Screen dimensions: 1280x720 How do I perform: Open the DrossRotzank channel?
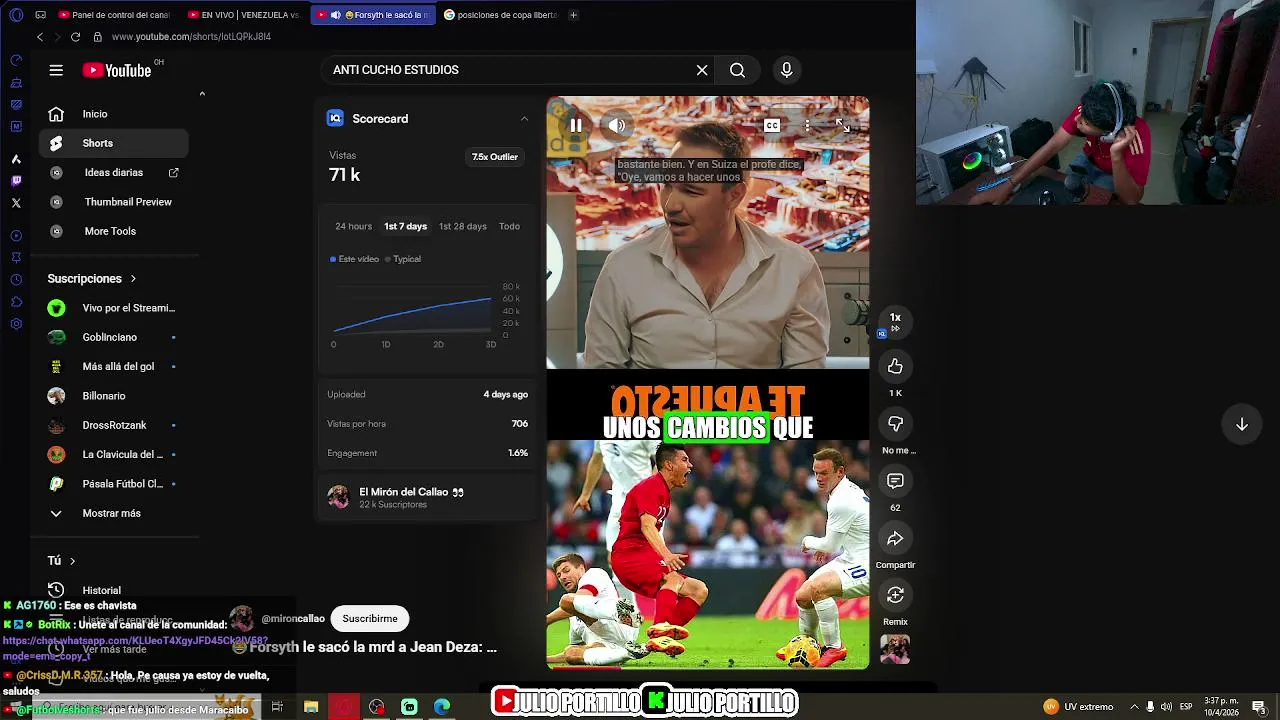tap(114, 425)
